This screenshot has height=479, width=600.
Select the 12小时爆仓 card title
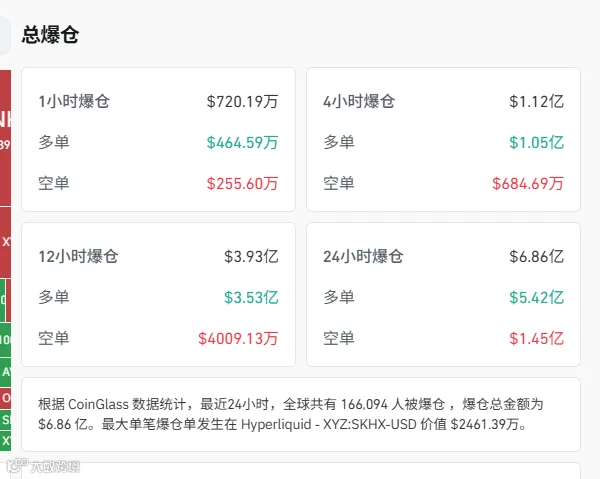tap(78, 256)
